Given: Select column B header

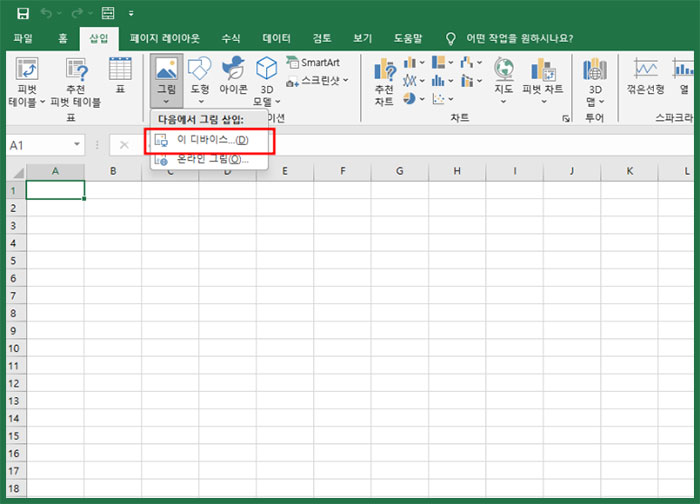Looking at the screenshot, I should tap(113, 171).
